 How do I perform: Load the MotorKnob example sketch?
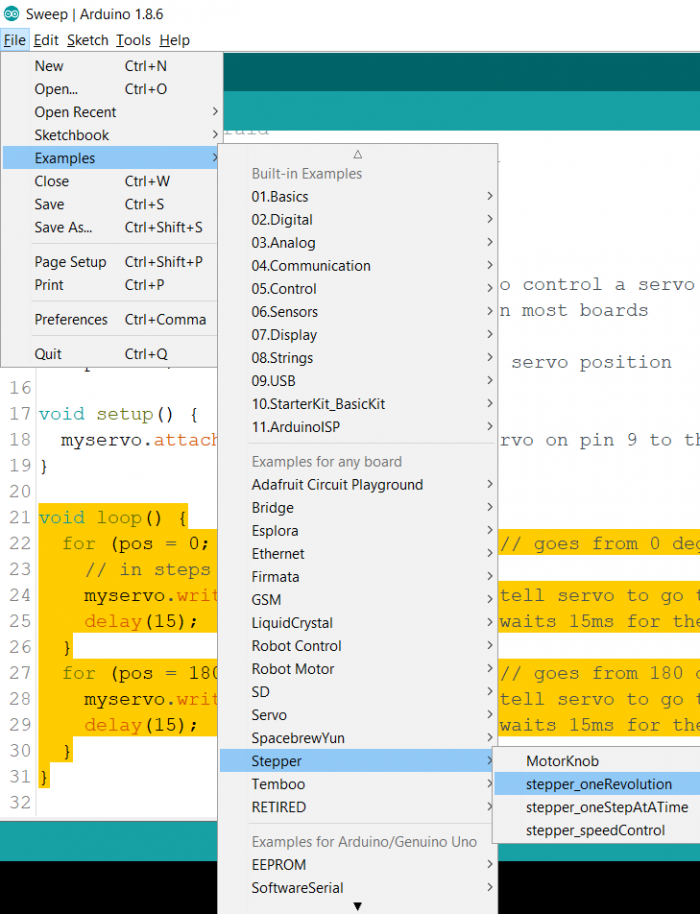(x=597, y=761)
